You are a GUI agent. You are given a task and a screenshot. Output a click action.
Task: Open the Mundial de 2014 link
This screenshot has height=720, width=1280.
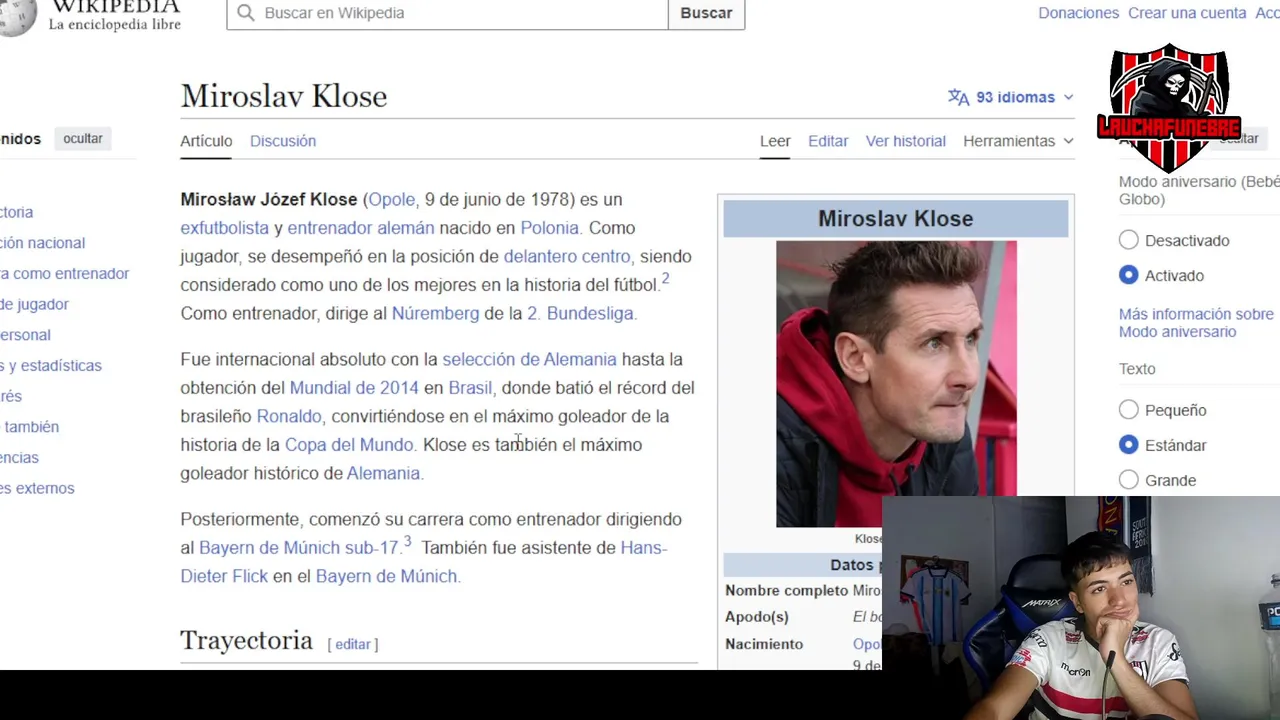(x=354, y=388)
